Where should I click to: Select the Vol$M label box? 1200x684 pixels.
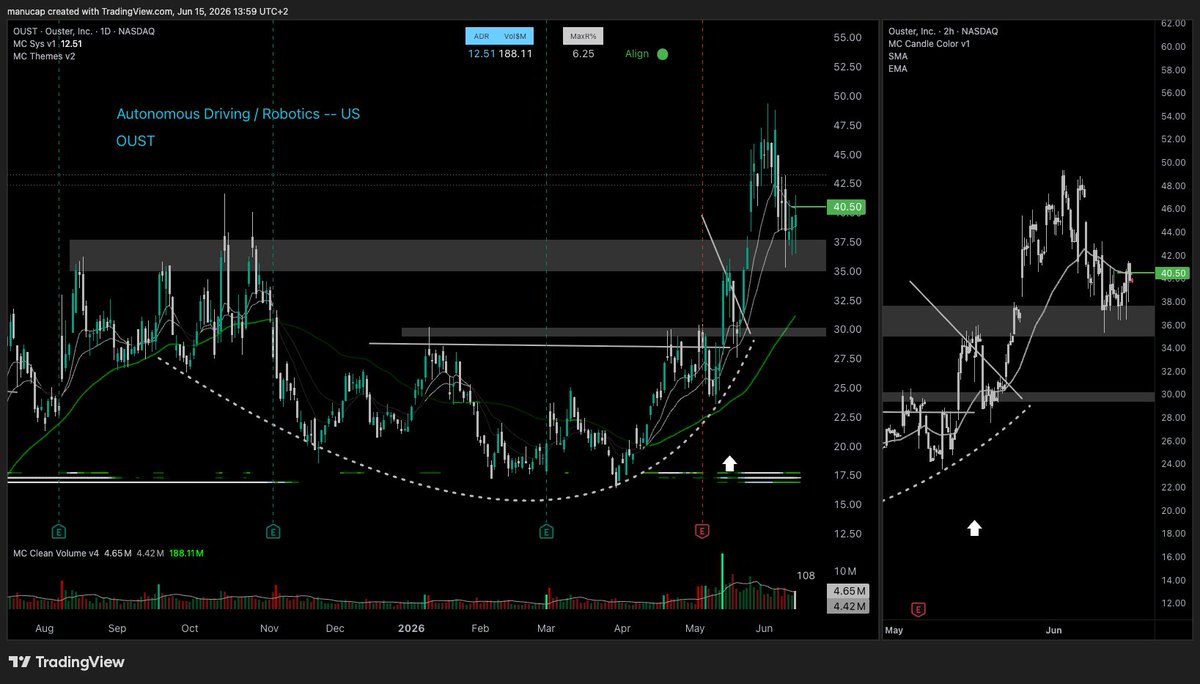[516, 36]
